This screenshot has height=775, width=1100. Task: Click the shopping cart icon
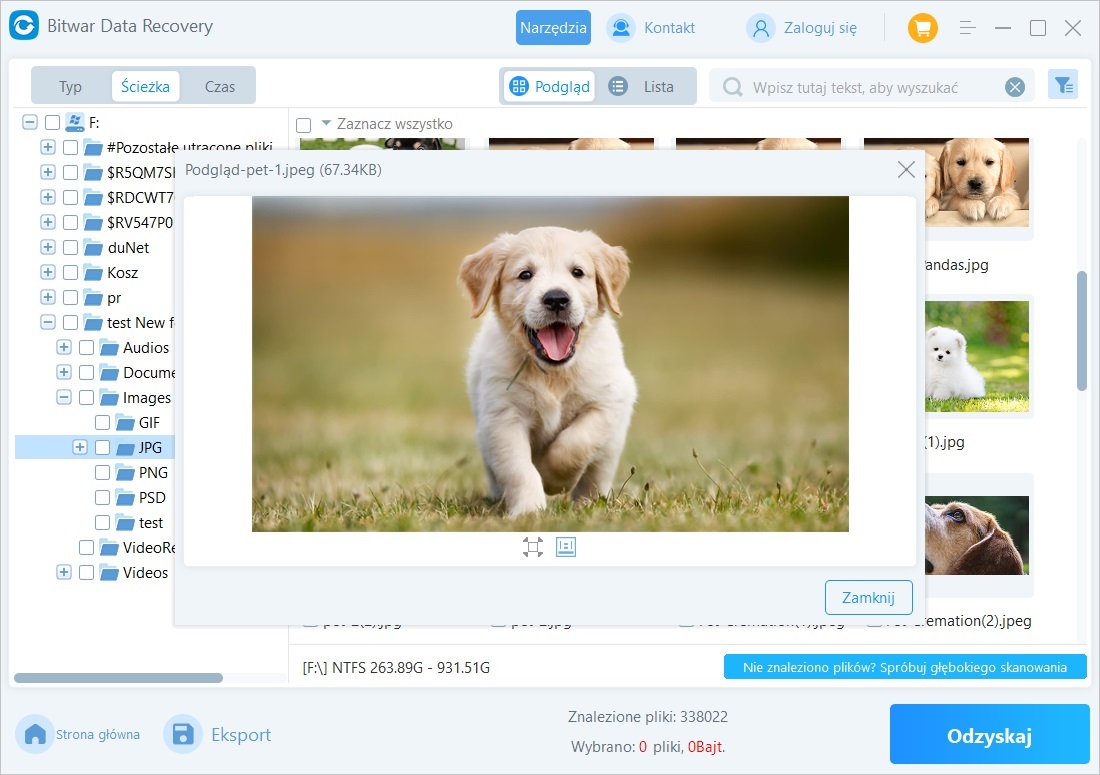pos(922,28)
